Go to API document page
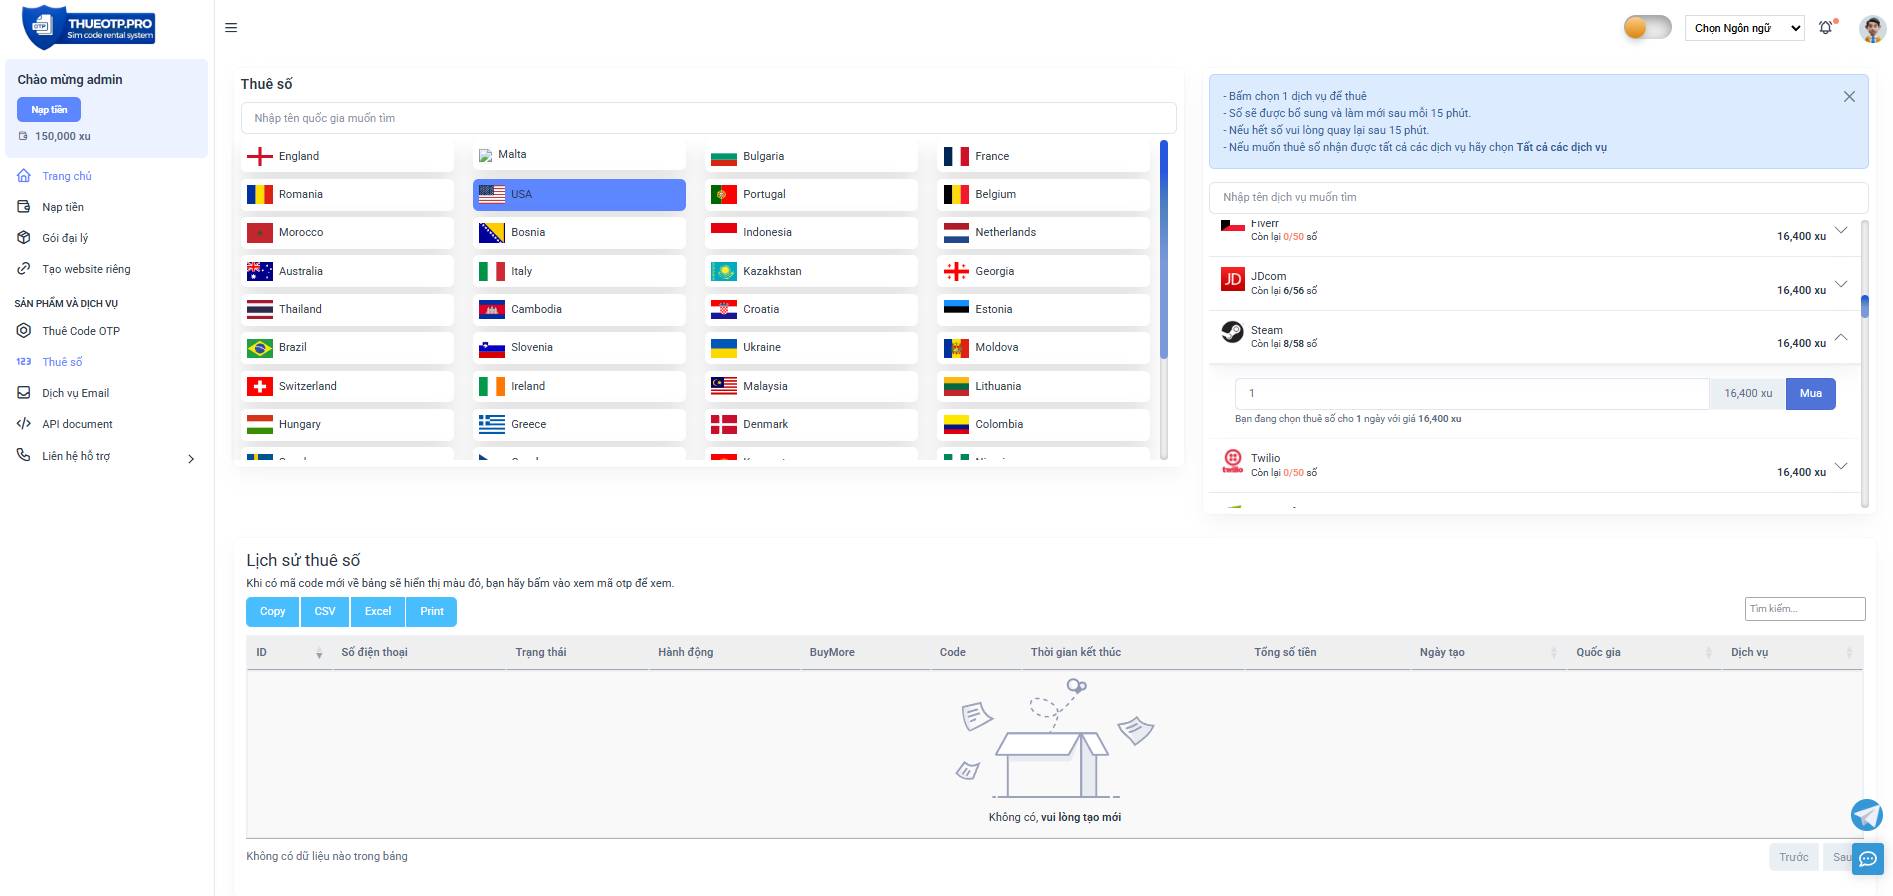 pos(77,424)
